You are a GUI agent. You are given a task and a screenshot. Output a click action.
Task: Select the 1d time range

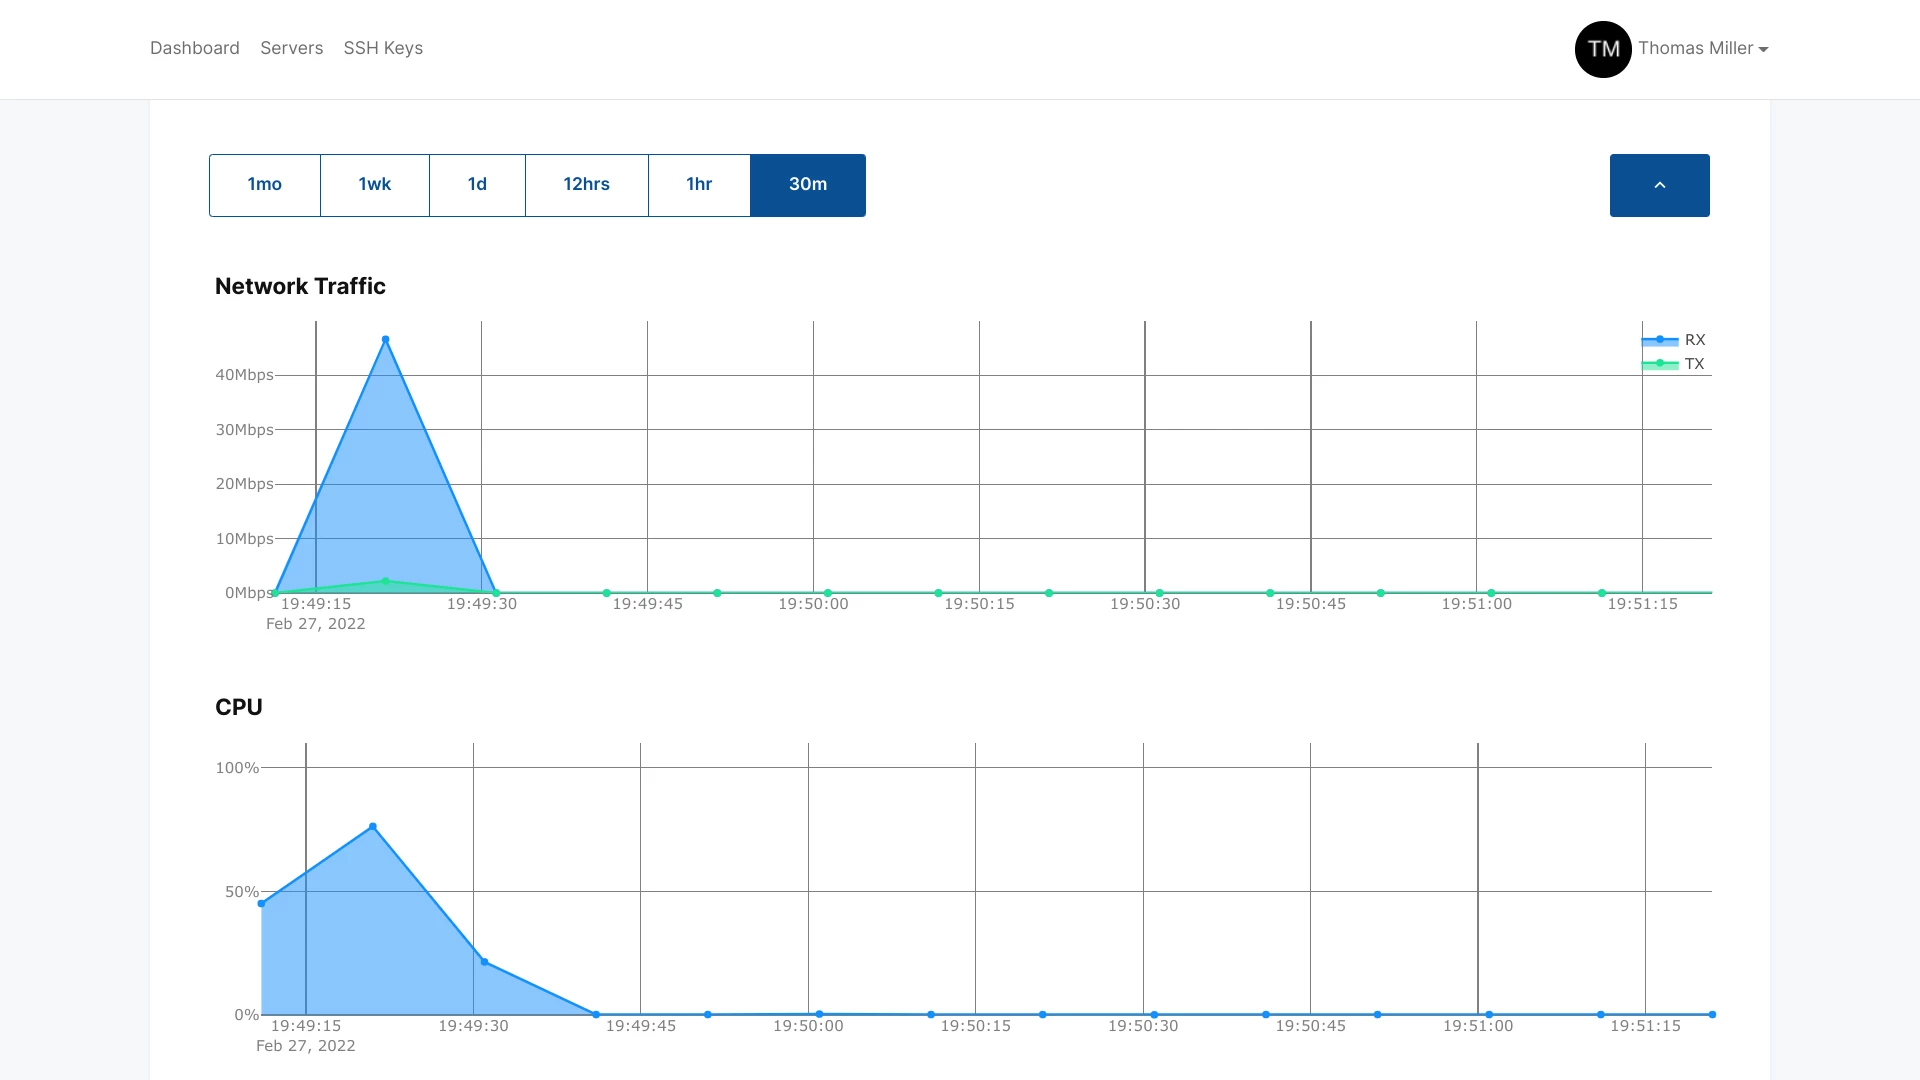[477, 185]
